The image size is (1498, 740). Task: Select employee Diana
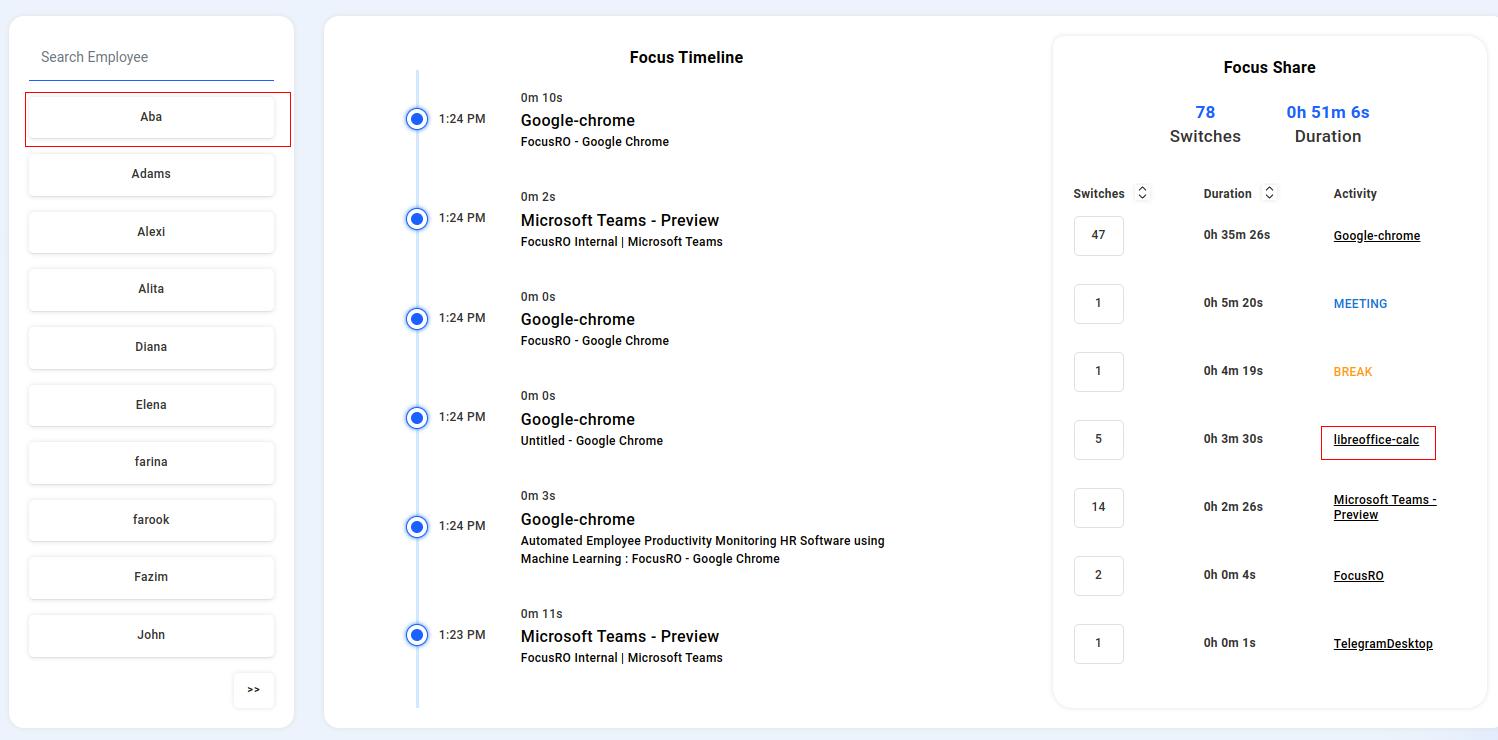pos(151,346)
